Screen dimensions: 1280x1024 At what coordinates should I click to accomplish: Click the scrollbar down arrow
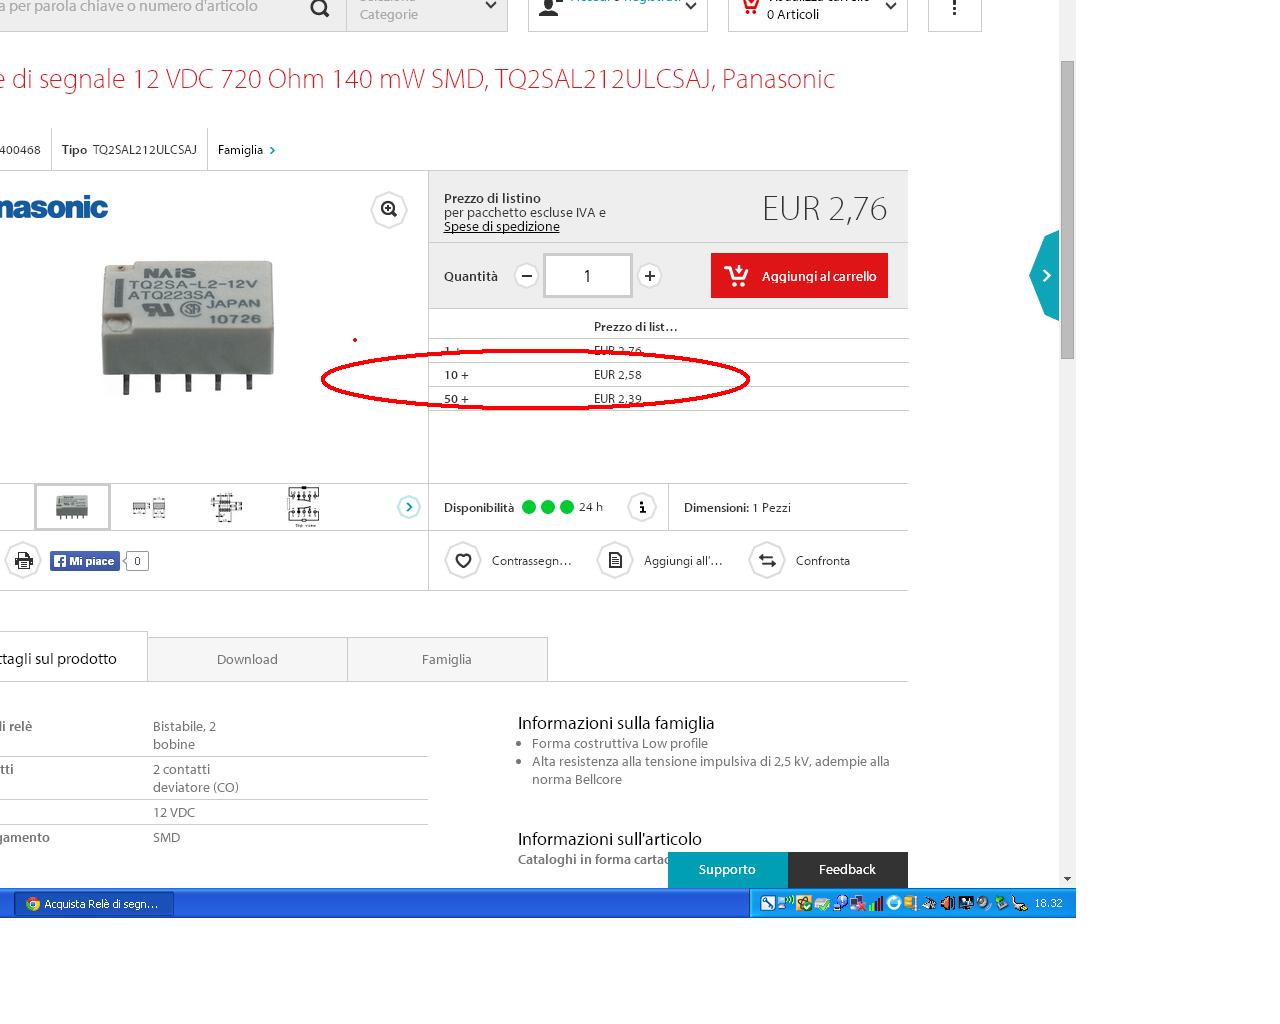click(x=1068, y=879)
